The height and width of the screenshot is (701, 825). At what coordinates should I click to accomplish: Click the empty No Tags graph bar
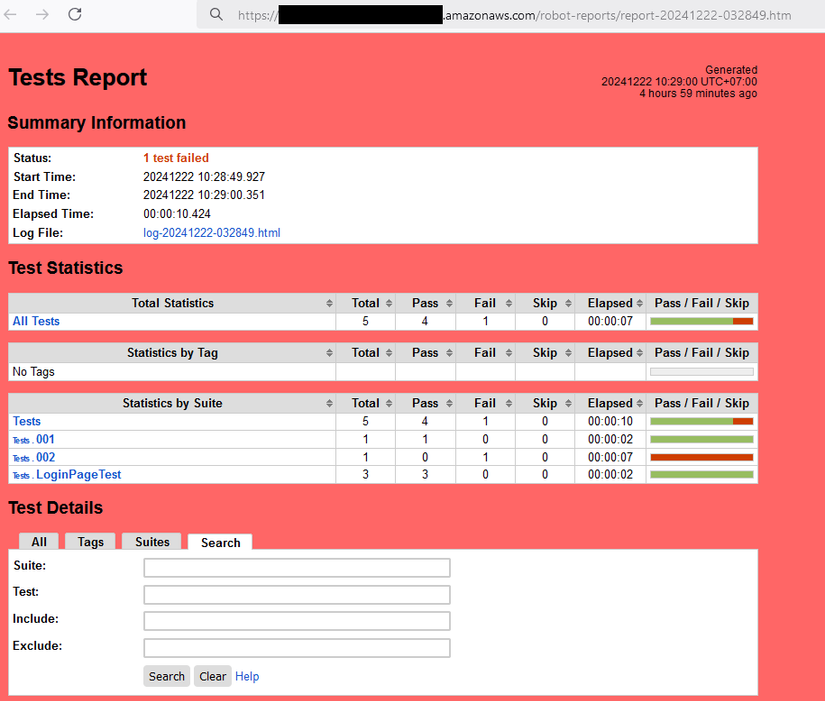[x=701, y=372]
